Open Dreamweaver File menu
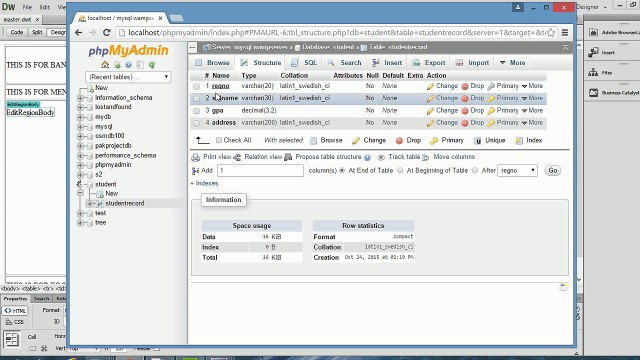The width and height of the screenshot is (640, 360). point(27,7)
